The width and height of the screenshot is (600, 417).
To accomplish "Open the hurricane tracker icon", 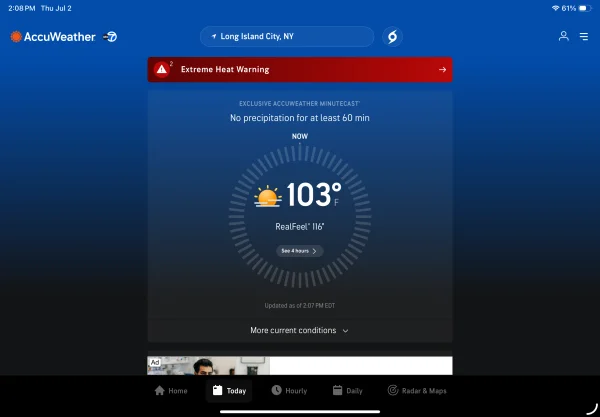I will point(392,37).
